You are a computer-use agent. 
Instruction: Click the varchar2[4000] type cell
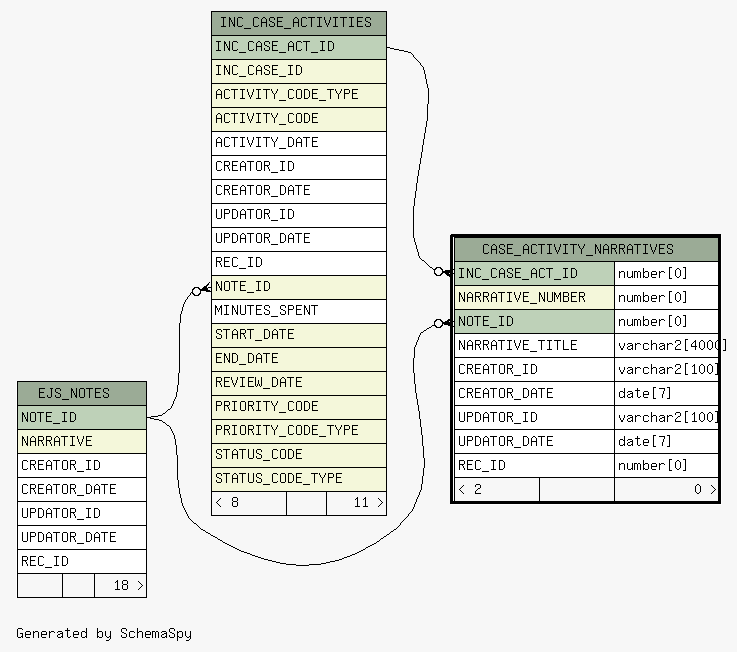point(667,345)
